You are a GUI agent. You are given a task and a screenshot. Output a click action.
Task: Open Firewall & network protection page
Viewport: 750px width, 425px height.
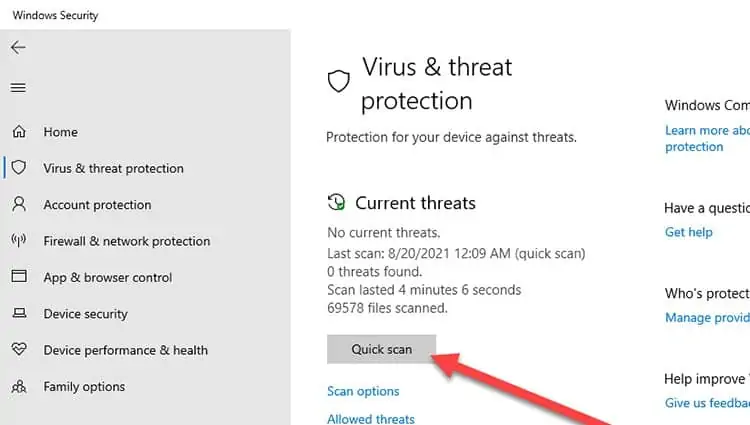click(126, 241)
